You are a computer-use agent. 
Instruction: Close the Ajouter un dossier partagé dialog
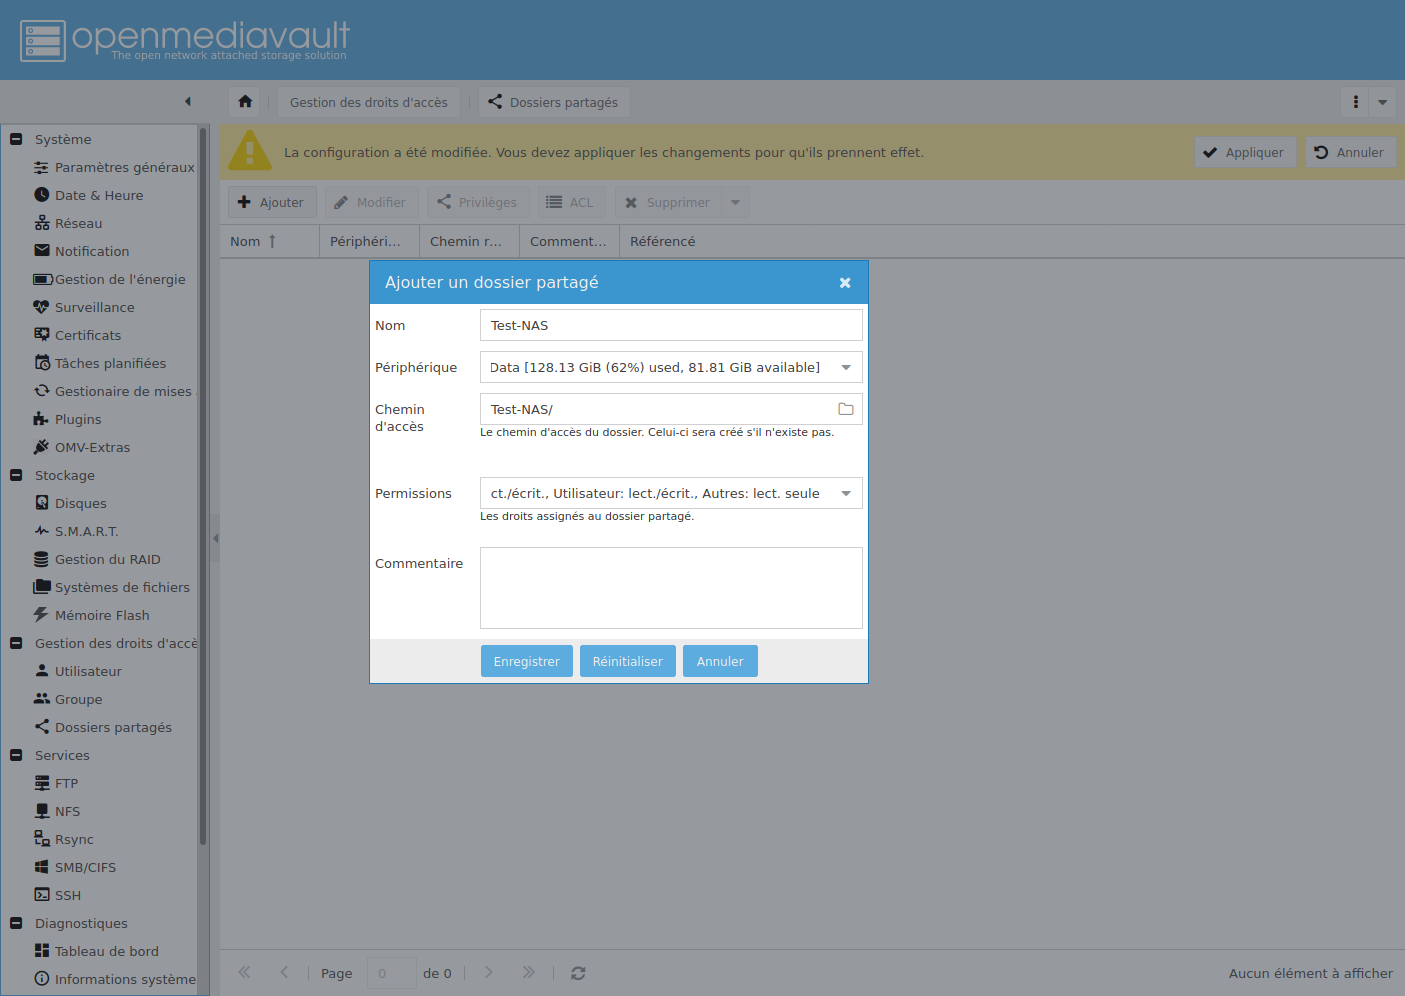pos(845,283)
